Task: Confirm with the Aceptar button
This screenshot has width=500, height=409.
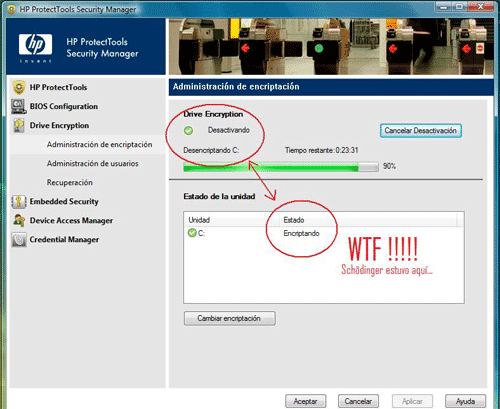Action: (x=305, y=401)
